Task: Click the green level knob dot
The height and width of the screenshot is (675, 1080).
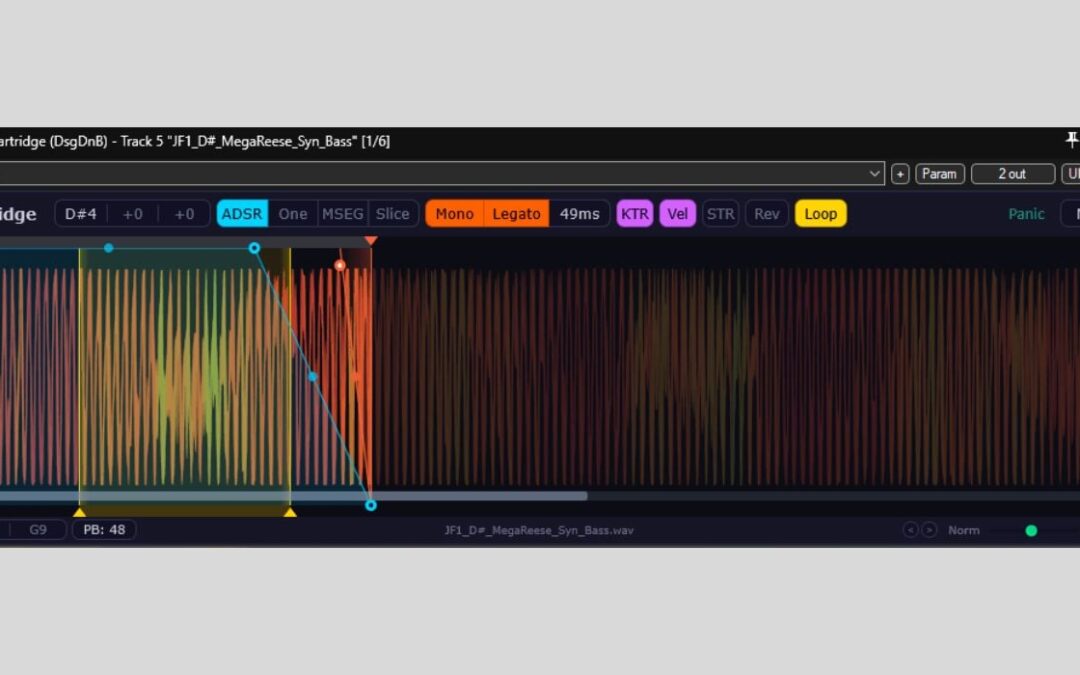Action: (1031, 530)
